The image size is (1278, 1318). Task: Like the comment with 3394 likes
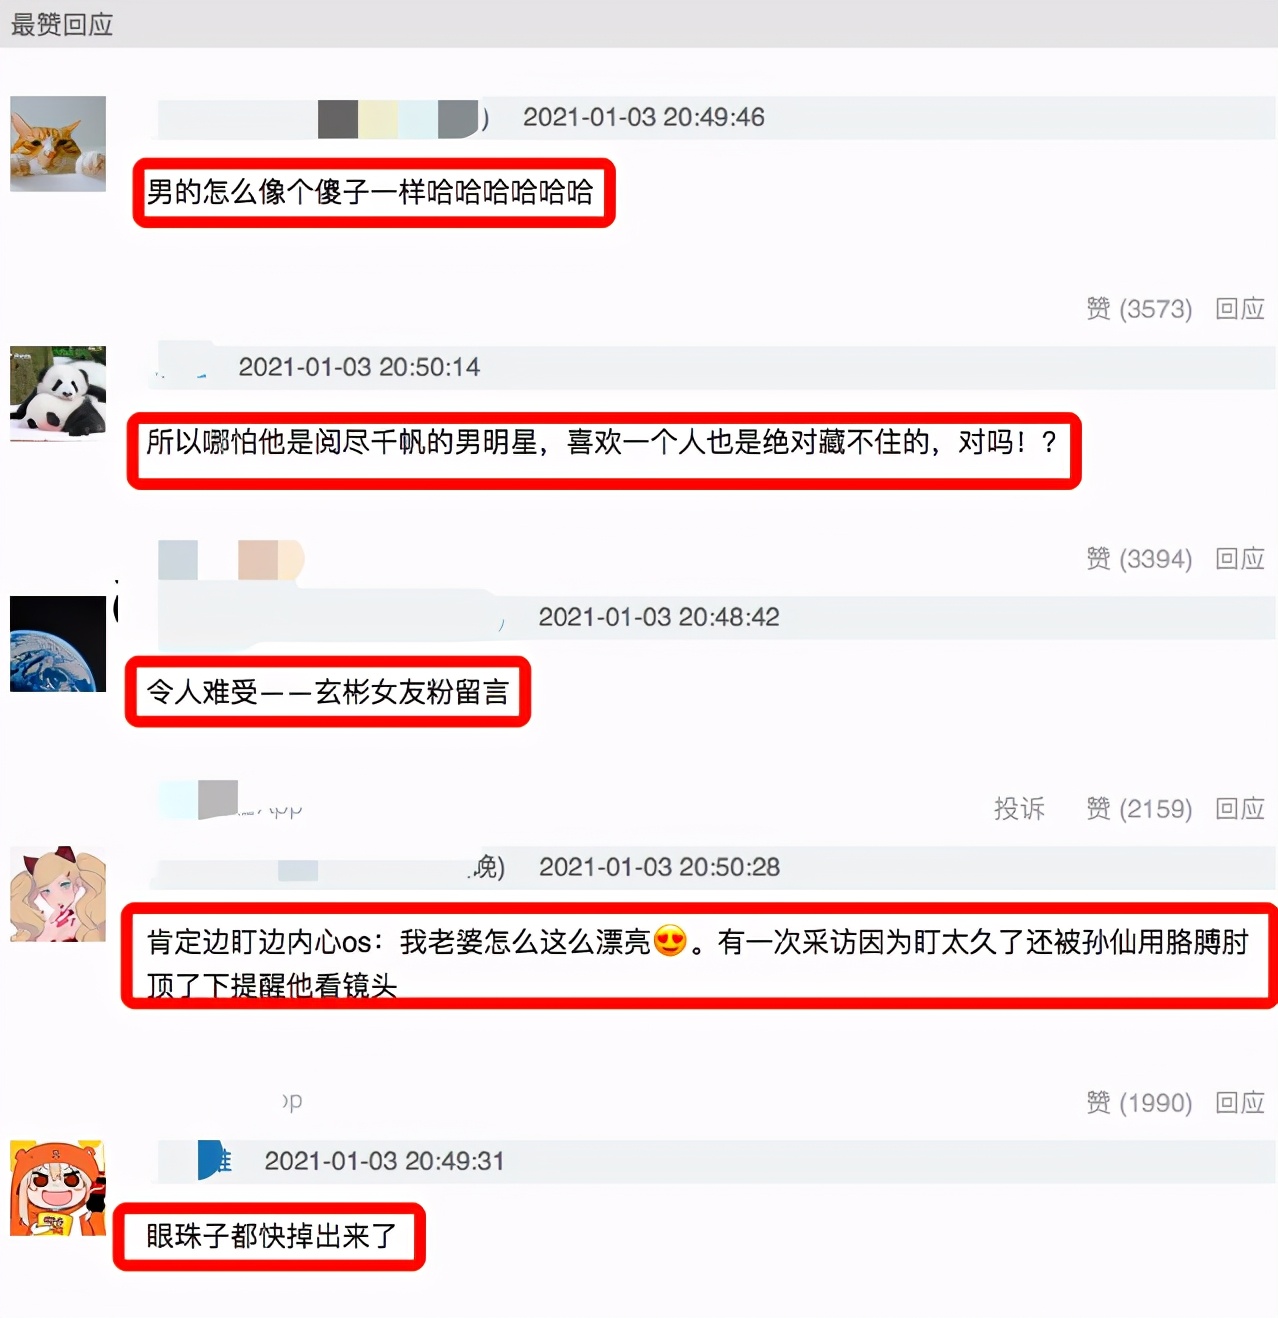[x=1139, y=559]
